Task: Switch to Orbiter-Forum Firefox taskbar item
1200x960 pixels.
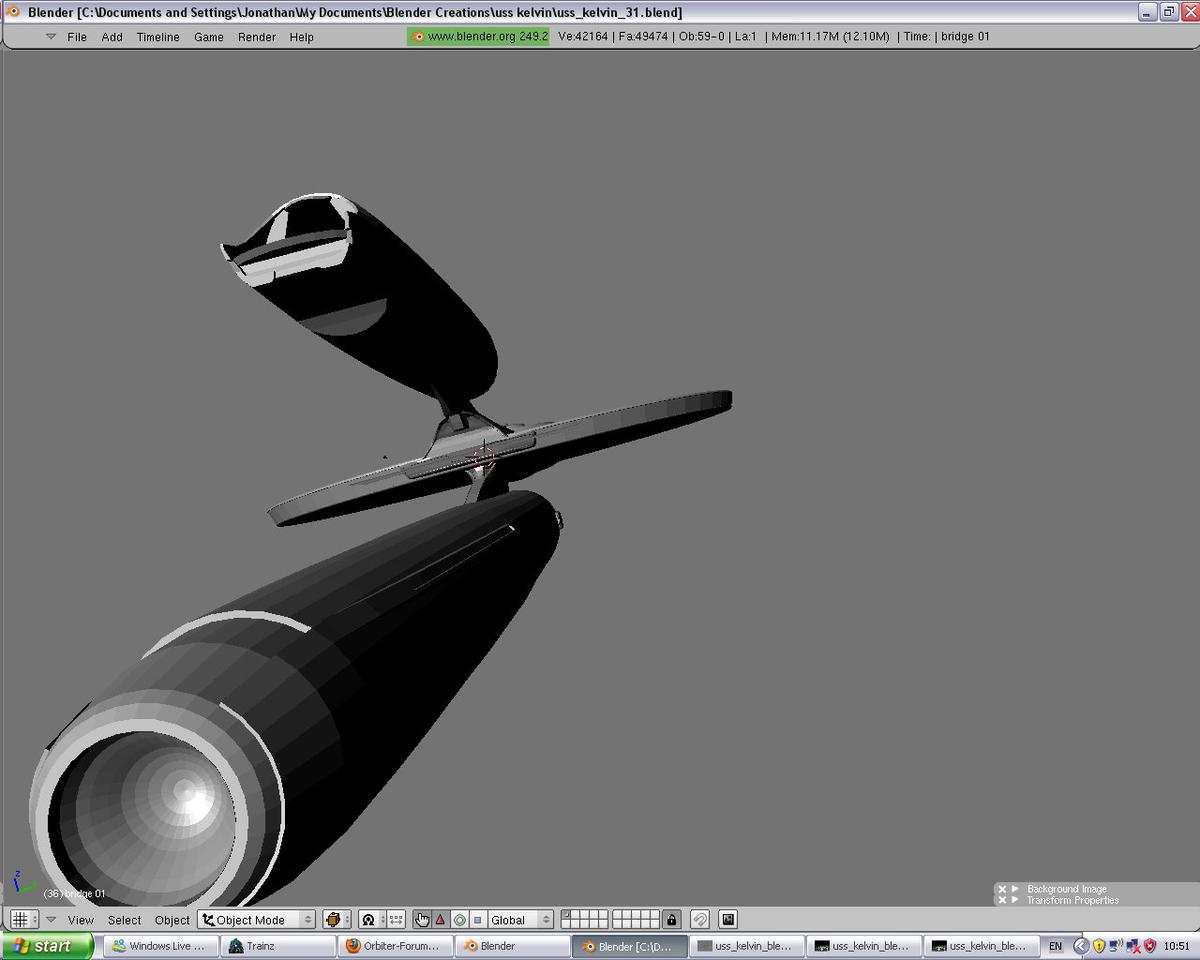Action: [x=394, y=945]
